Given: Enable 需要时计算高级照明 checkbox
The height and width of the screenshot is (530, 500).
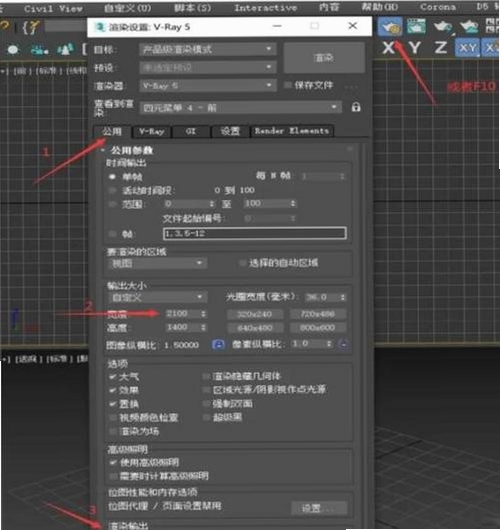Looking at the screenshot, I should [x=113, y=476].
